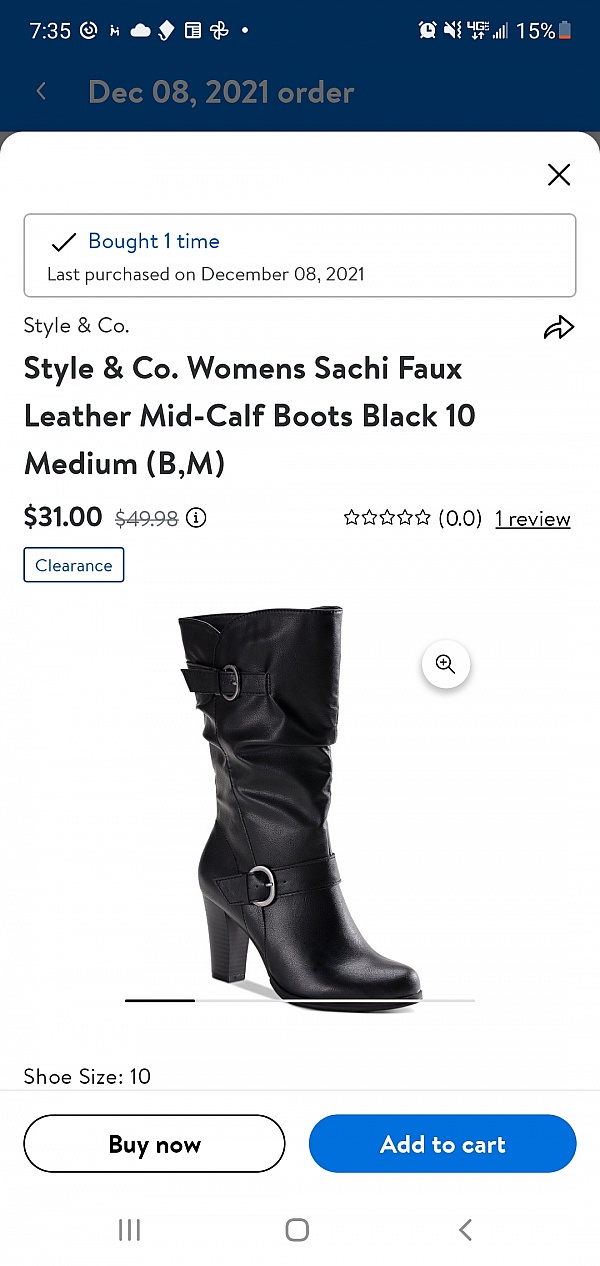Viewport: 600px width, 1266px height.
Task: Tap the battery status icon
Action: pos(566,31)
